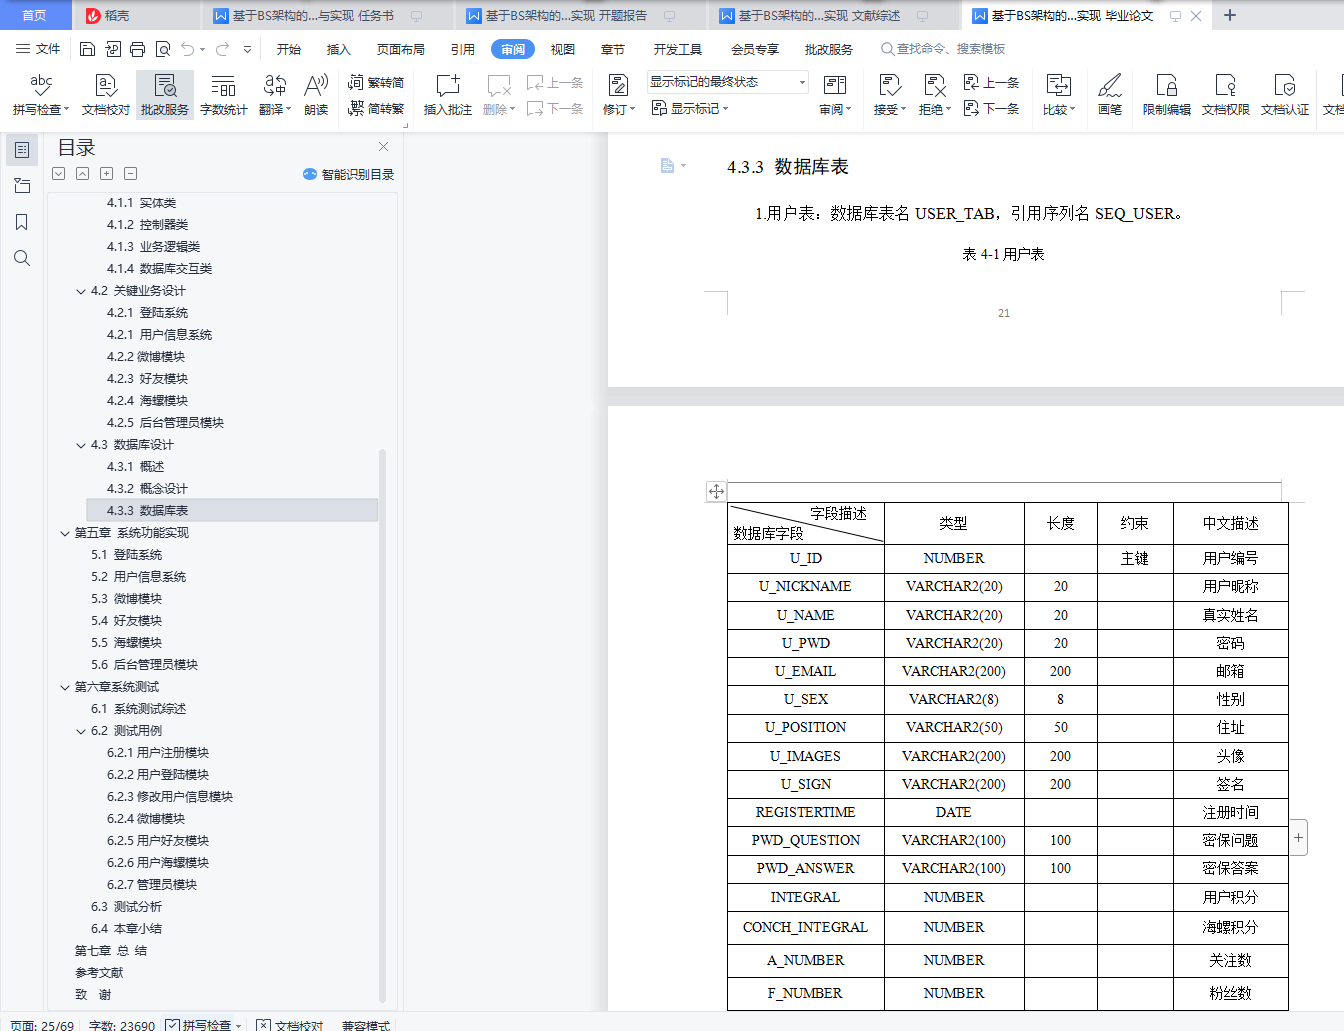Image resolution: width=1344 pixels, height=1031 pixels.
Task: Switch to the 插入 ribbon tab
Action: point(338,49)
